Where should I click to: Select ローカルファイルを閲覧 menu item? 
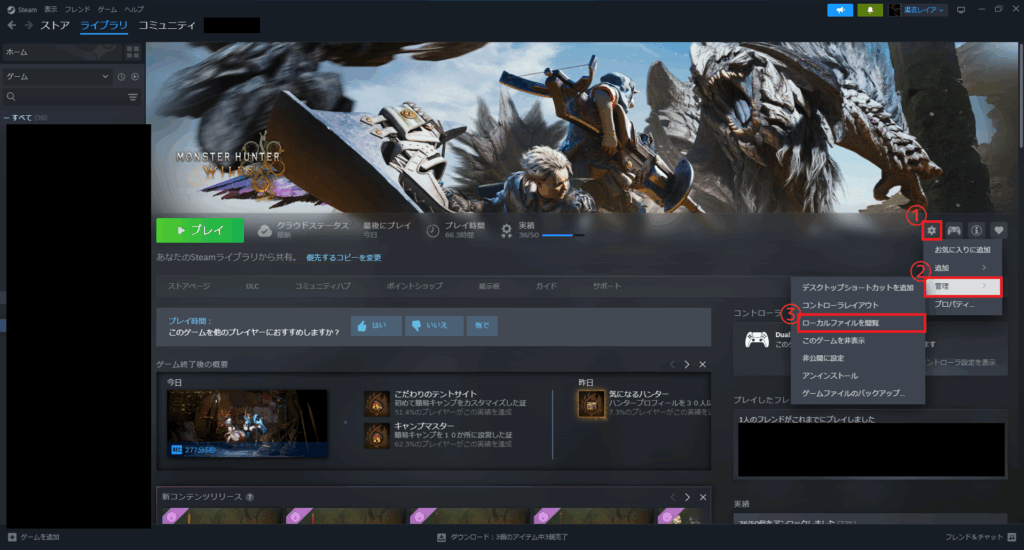tap(861, 323)
